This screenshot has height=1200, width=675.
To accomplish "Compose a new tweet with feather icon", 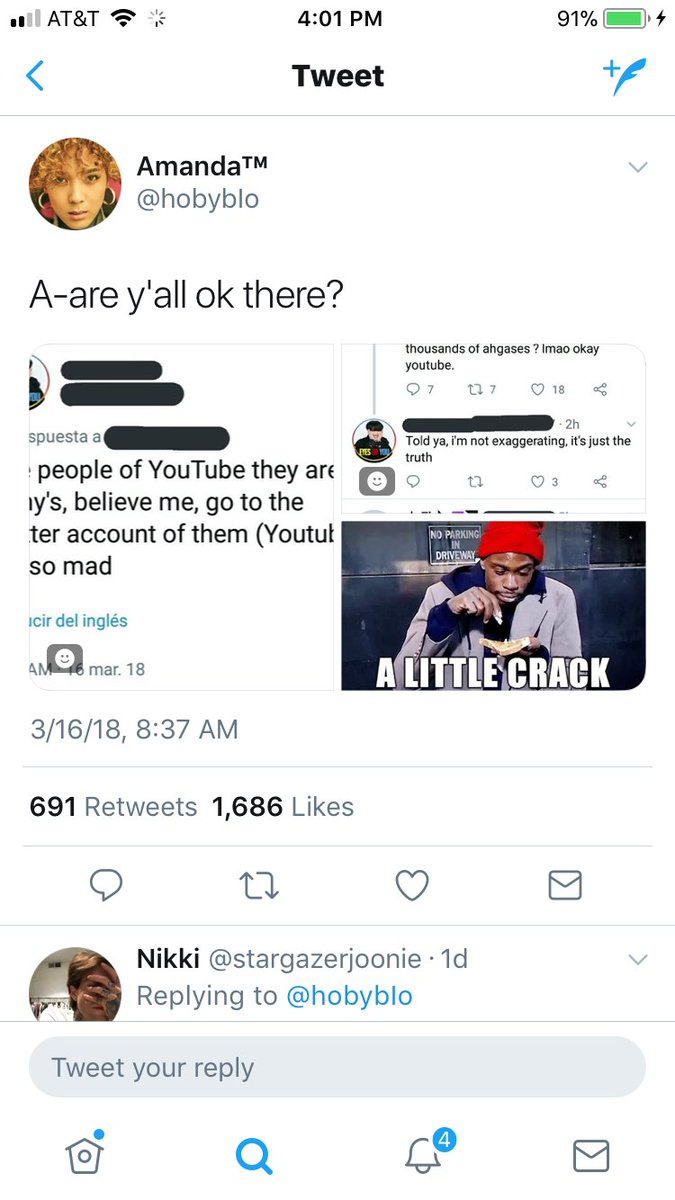I will click(624, 76).
